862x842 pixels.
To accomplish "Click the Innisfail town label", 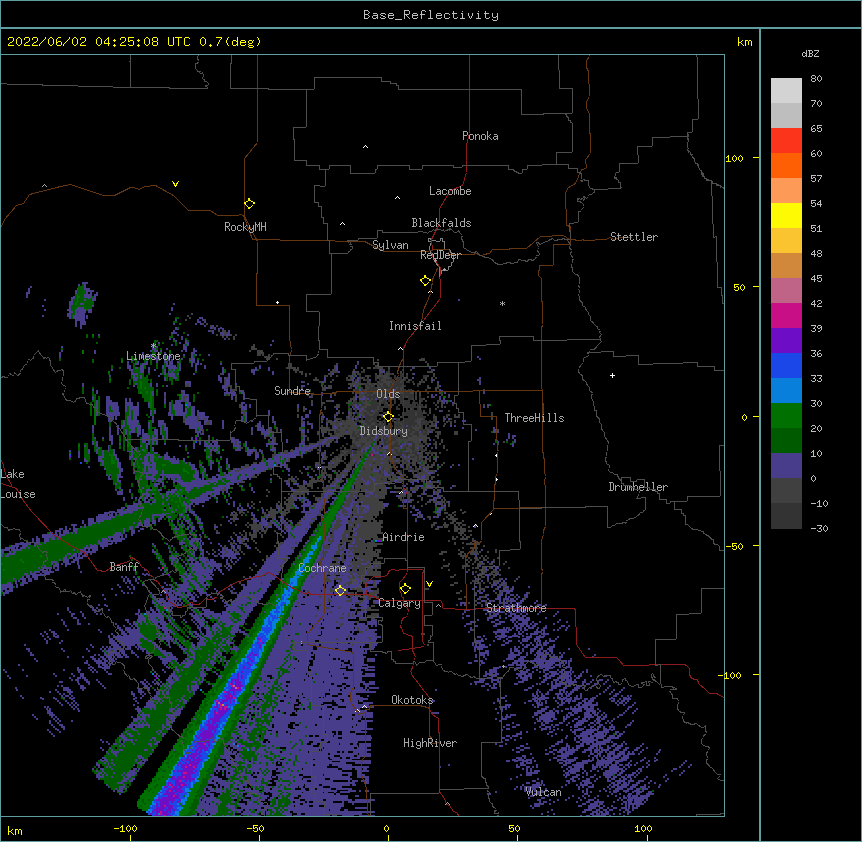I will [x=415, y=326].
